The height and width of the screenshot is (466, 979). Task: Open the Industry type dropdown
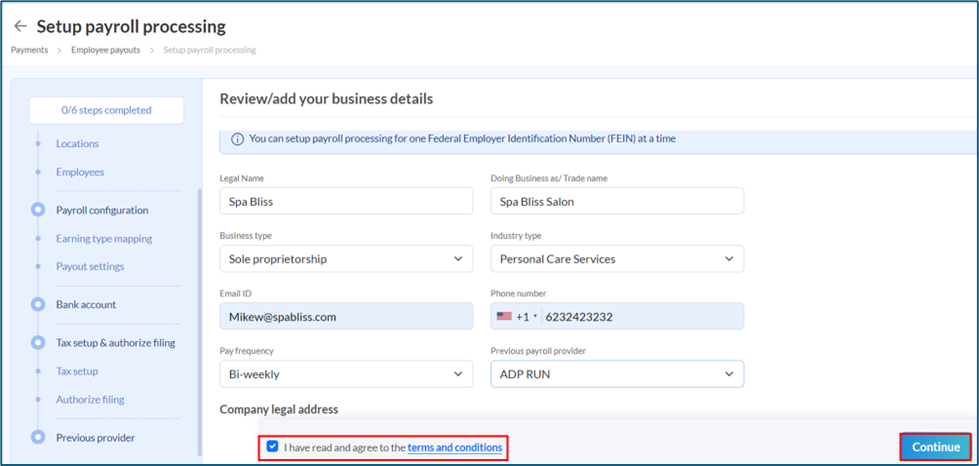coord(617,259)
